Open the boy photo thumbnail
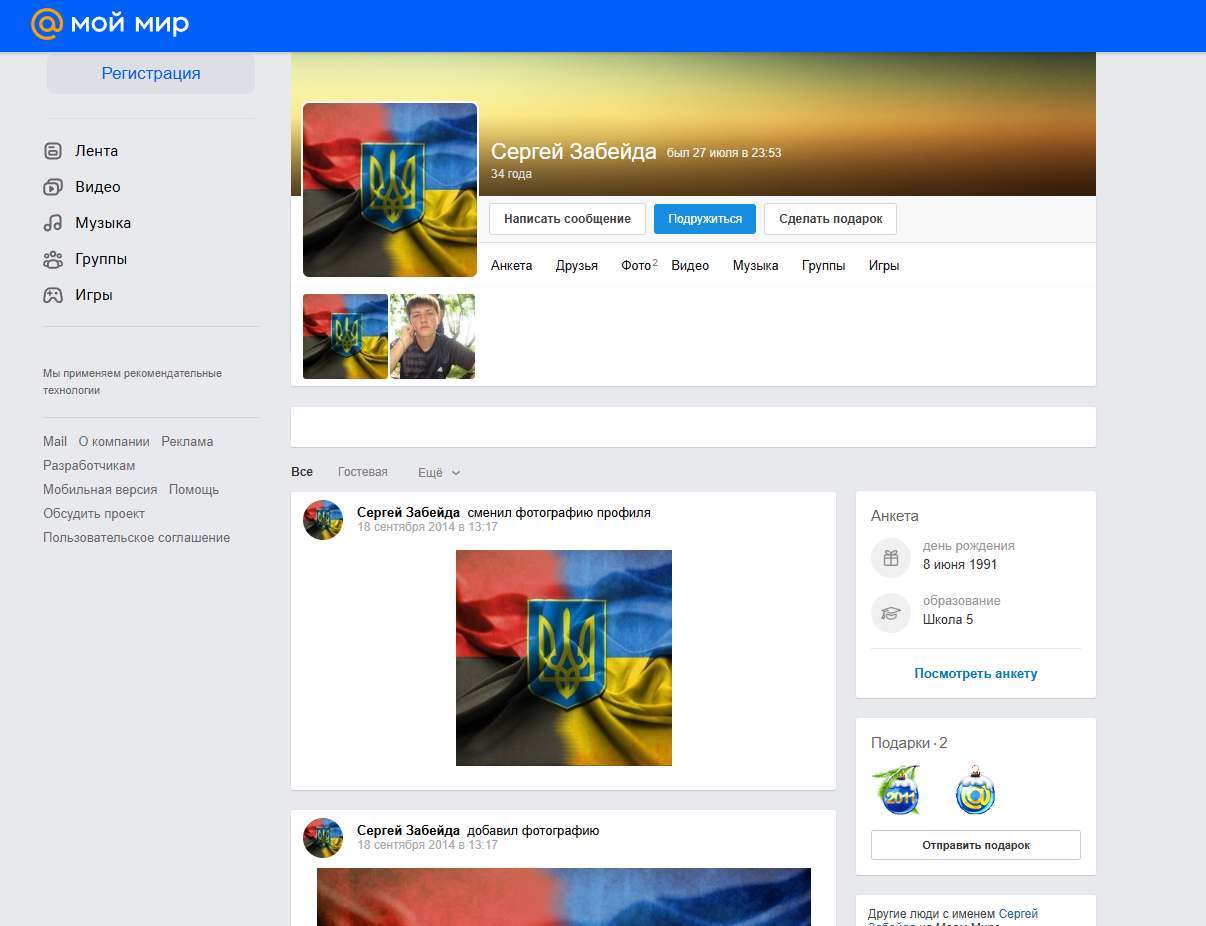Viewport: 1206px width, 926px height. tap(433, 336)
